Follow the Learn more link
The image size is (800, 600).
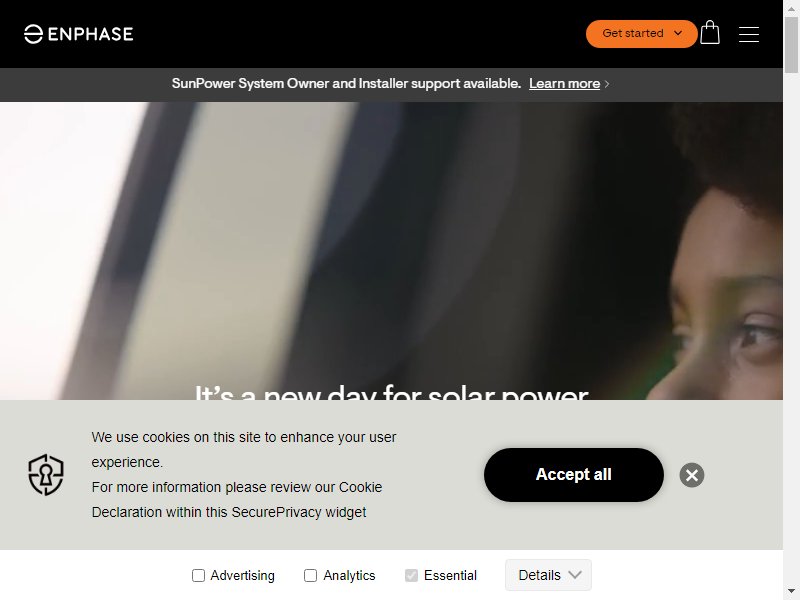tap(564, 84)
